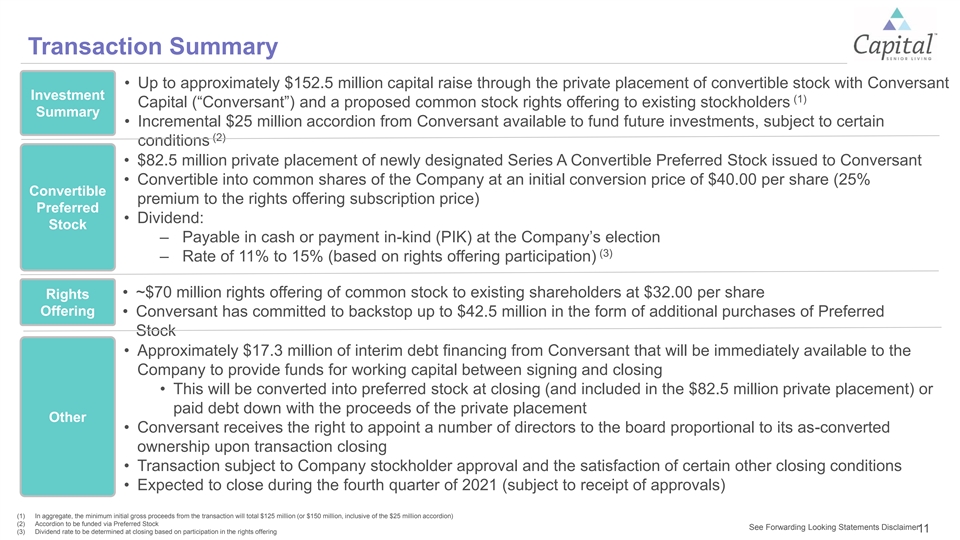Click the See Forwarding Looking Statements Disclaimer text
Screen dimensions: 960x540
pyautogui.click(x=833, y=527)
